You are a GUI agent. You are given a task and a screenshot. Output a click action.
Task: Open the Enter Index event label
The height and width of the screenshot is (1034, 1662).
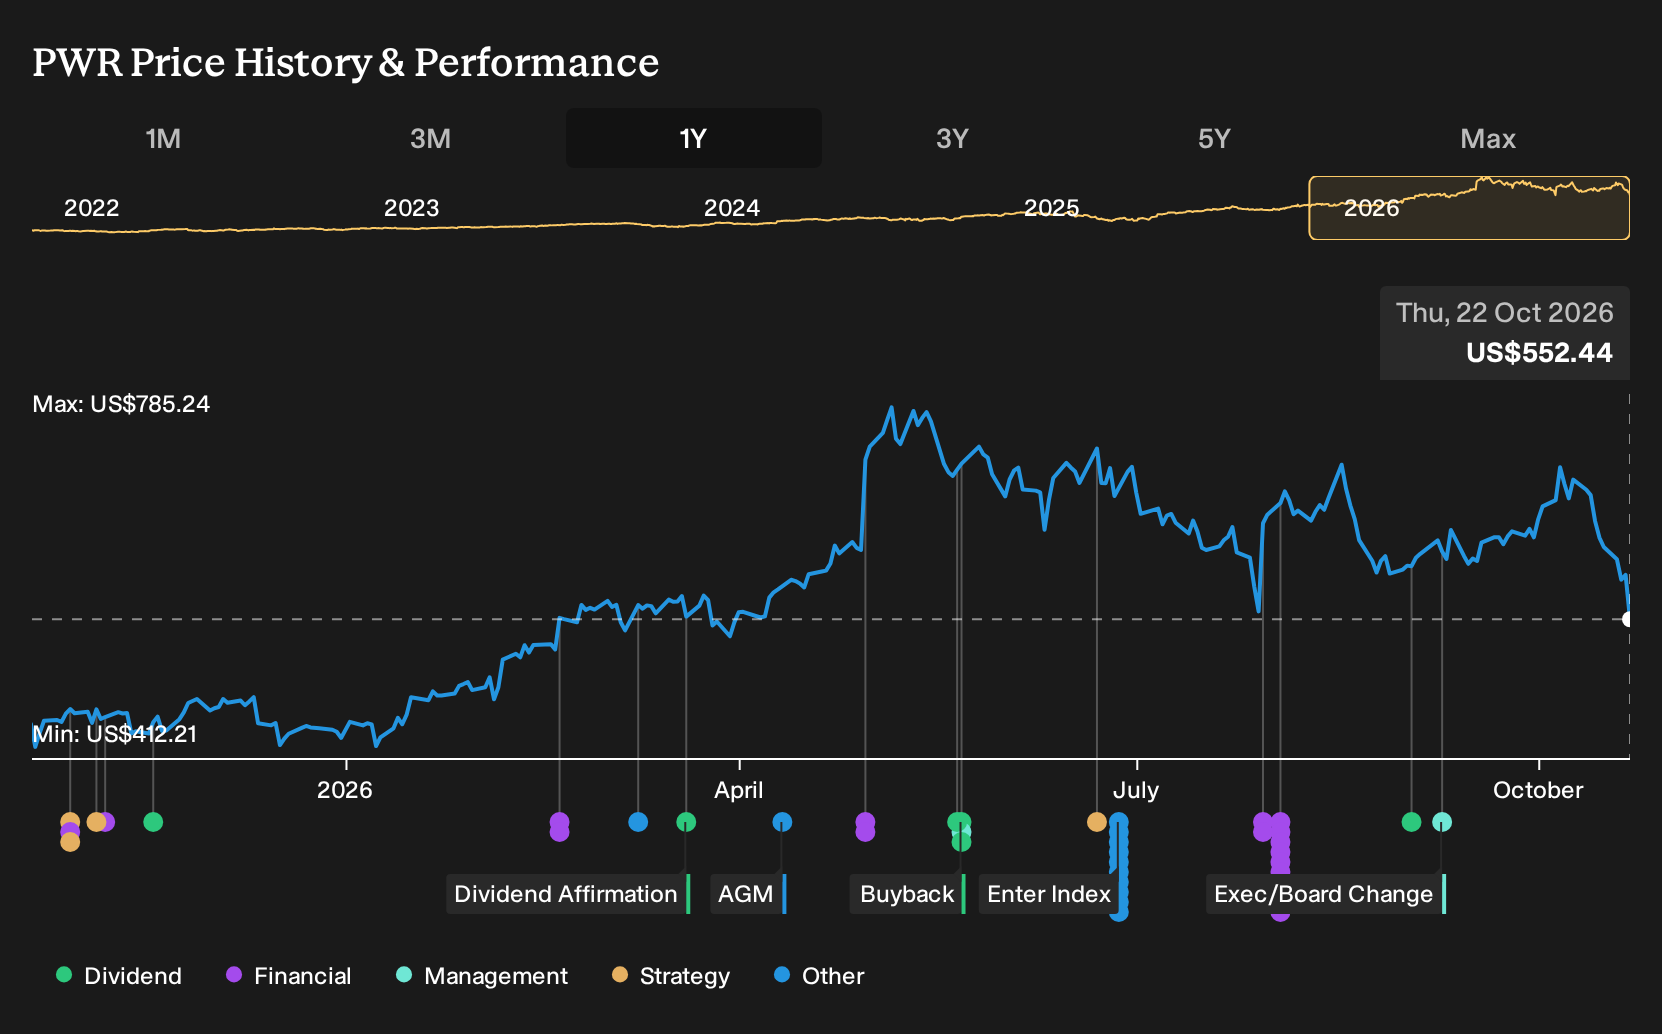pos(1050,894)
